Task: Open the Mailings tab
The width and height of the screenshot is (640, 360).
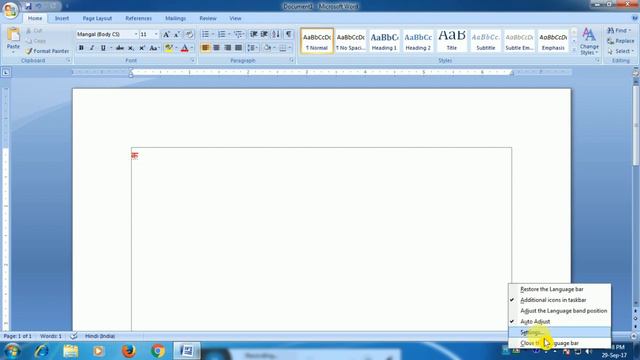Action: (x=176, y=18)
